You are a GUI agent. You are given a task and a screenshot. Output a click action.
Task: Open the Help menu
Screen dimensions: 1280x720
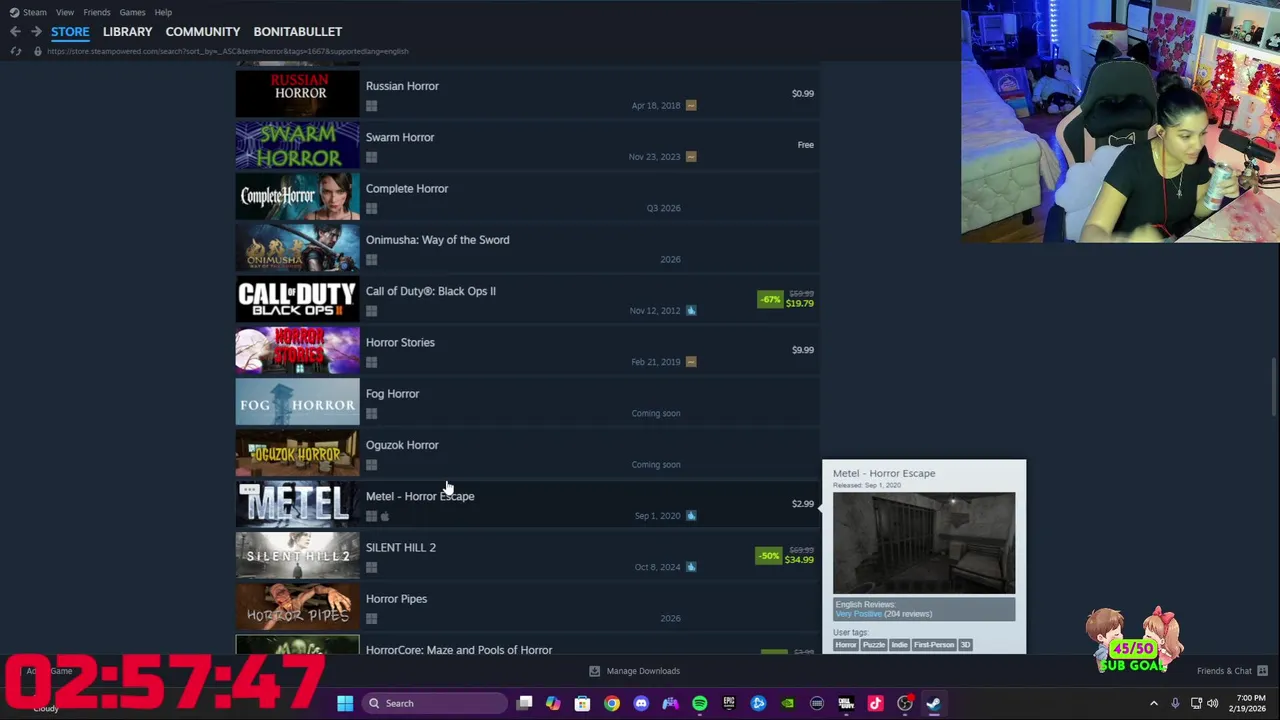point(163,12)
